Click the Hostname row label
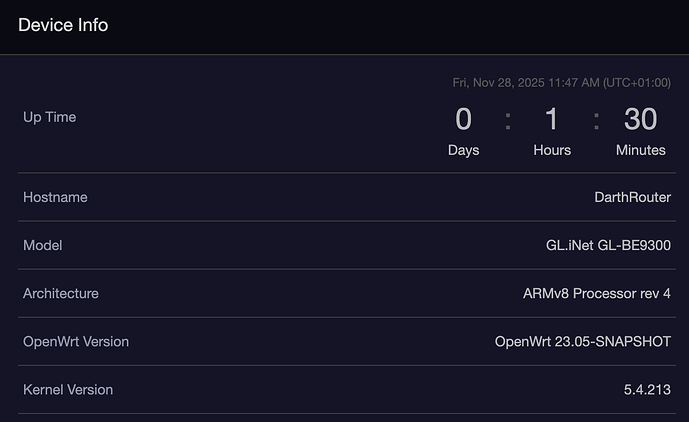Image resolution: width=689 pixels, height=422 pixels. click(55, 197)
